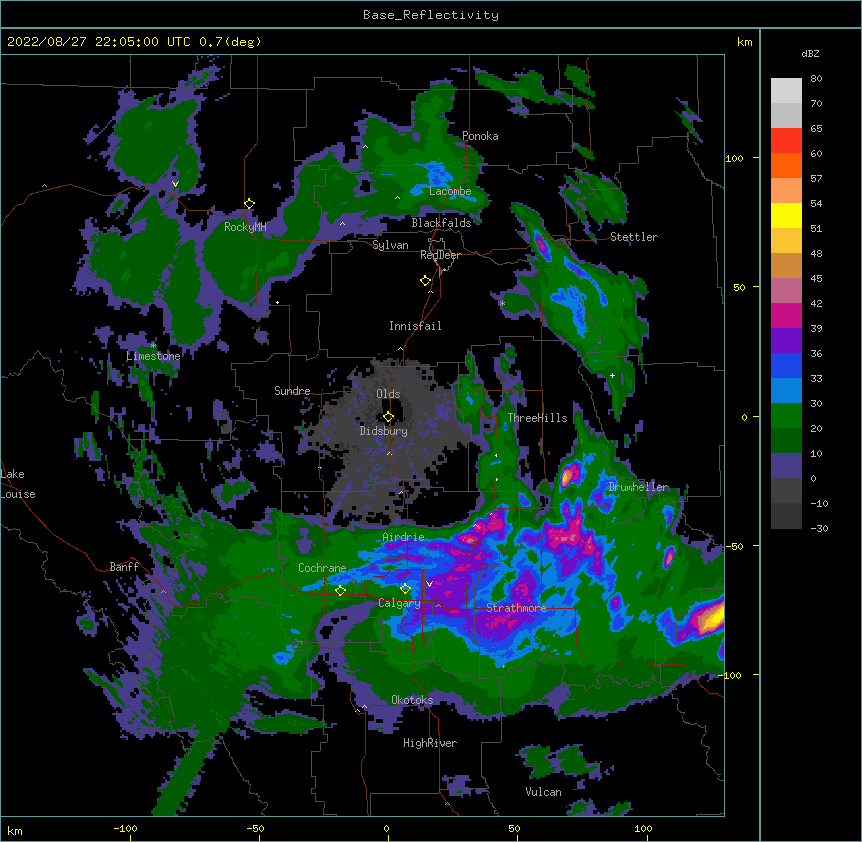Image resolution: width=862 pixels, height=842 pixels.
Task: Pick the purple 36-39 dBZ legend band
Action: (786, 340)
